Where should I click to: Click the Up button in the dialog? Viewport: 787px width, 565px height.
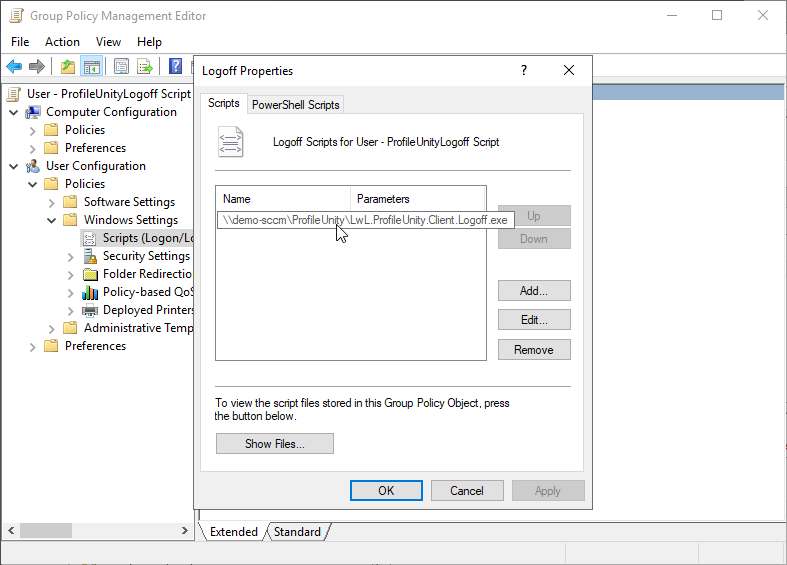click(534, 216)
